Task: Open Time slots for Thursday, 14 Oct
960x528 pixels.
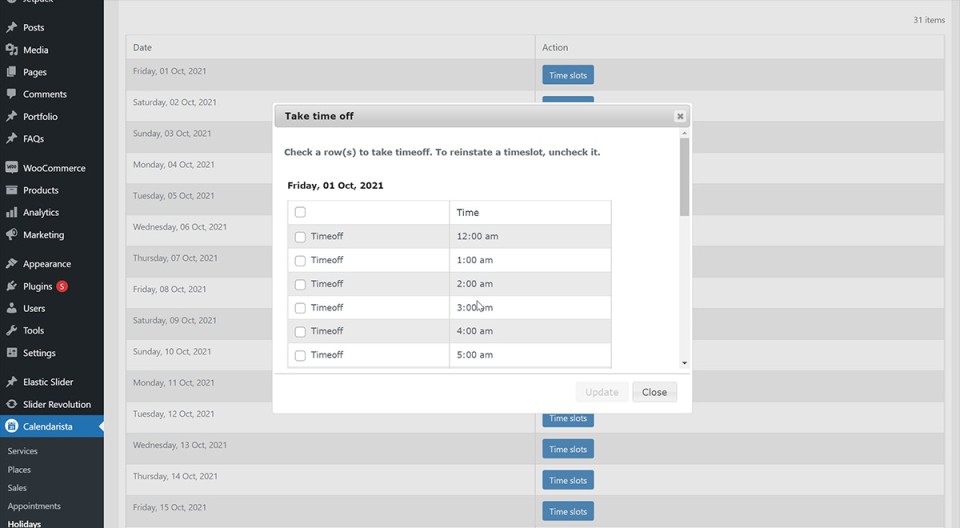Action: (568, 480)
